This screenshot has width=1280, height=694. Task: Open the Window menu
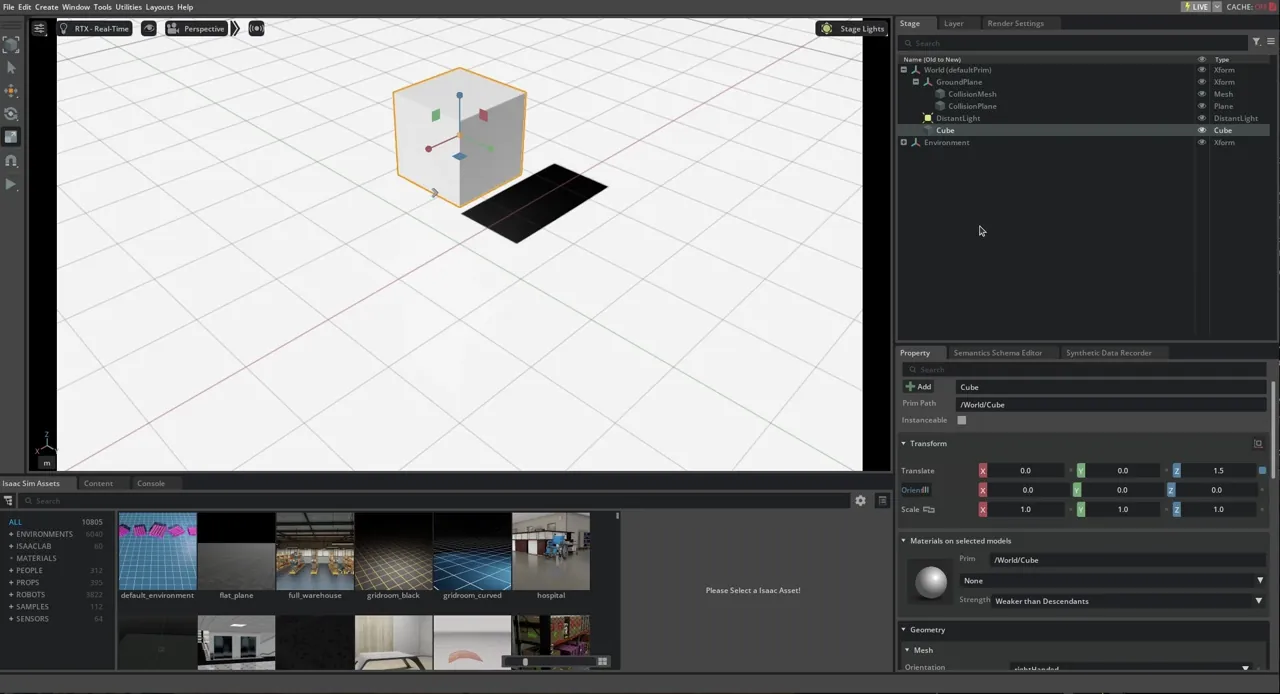click(x=76, y=7)
